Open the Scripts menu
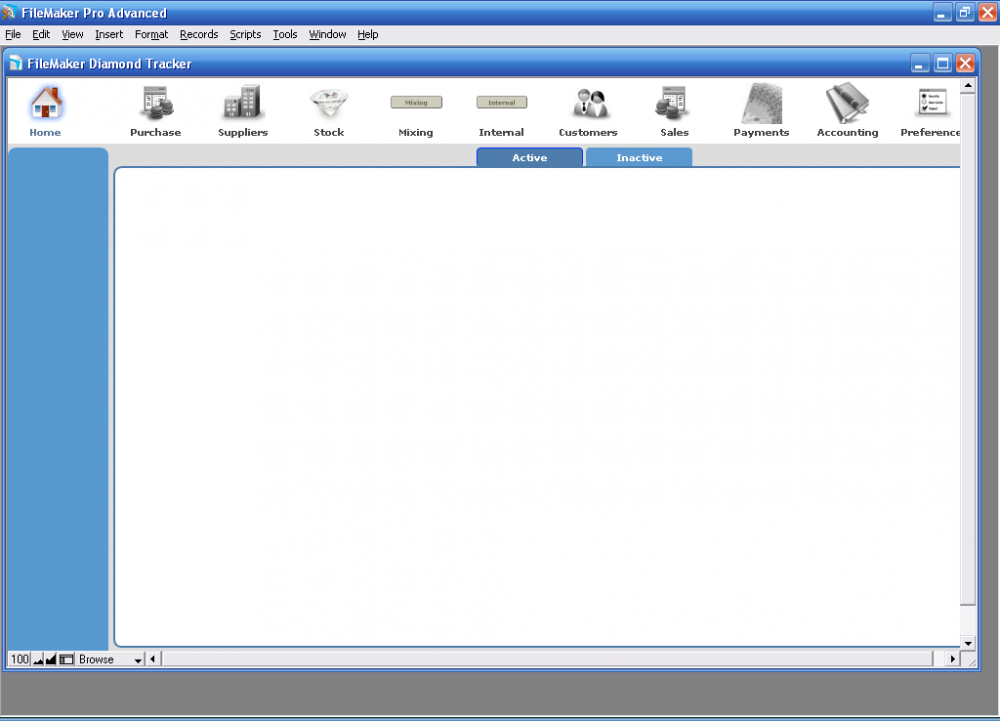The height and width of the screenshot is (721, 1000). (246, 34)
